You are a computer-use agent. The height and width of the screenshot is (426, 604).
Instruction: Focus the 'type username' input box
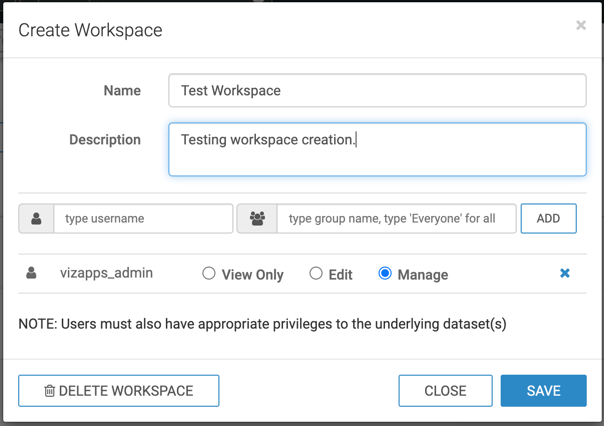(143, 218)
